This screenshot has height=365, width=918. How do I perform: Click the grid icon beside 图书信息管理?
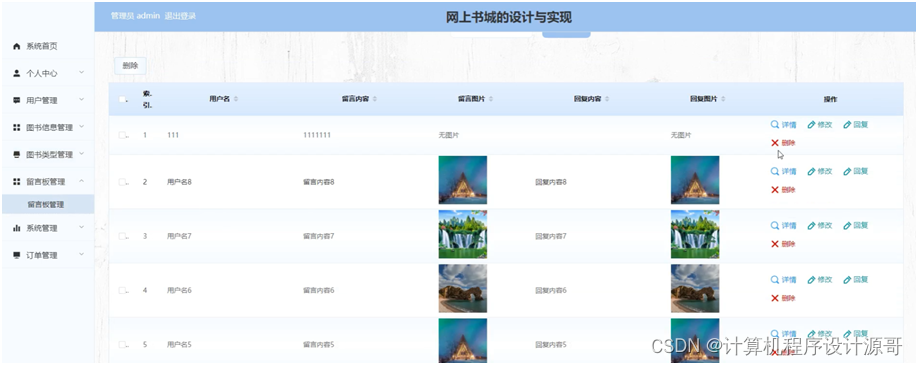tap(16, 127)
